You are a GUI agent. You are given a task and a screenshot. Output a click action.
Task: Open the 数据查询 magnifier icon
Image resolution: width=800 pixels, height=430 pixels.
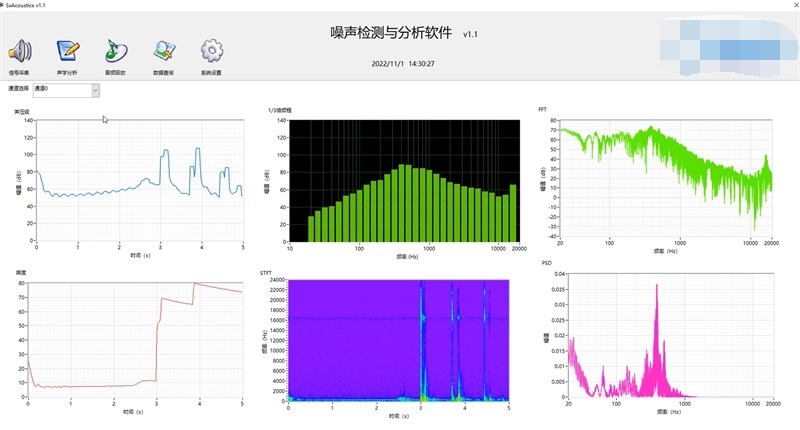(164, 50)
